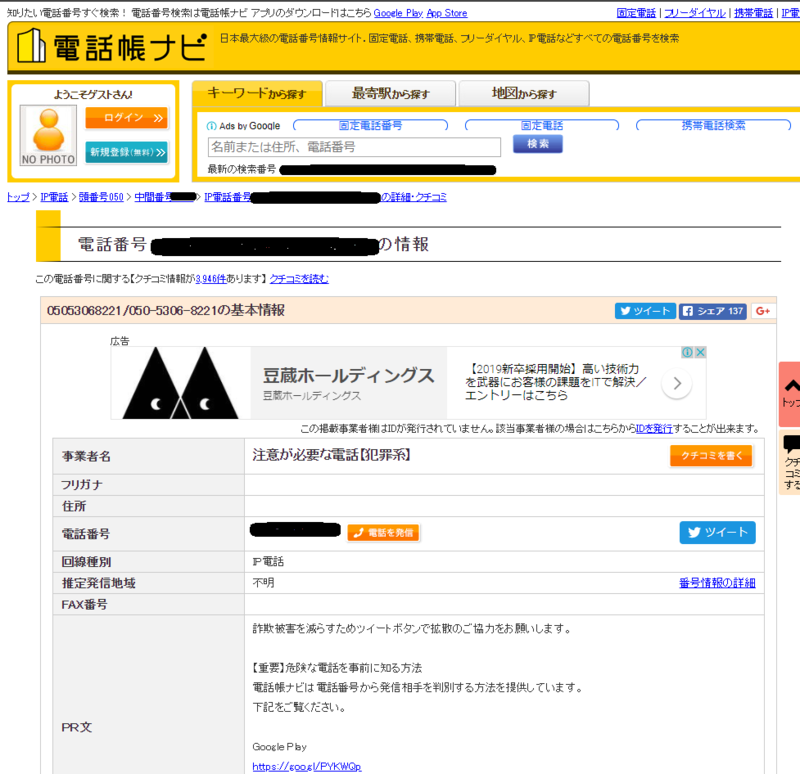Click the 頭番号050 breadcrumb link
Viewport: 800px width, 774px height.
pos(101,197)
